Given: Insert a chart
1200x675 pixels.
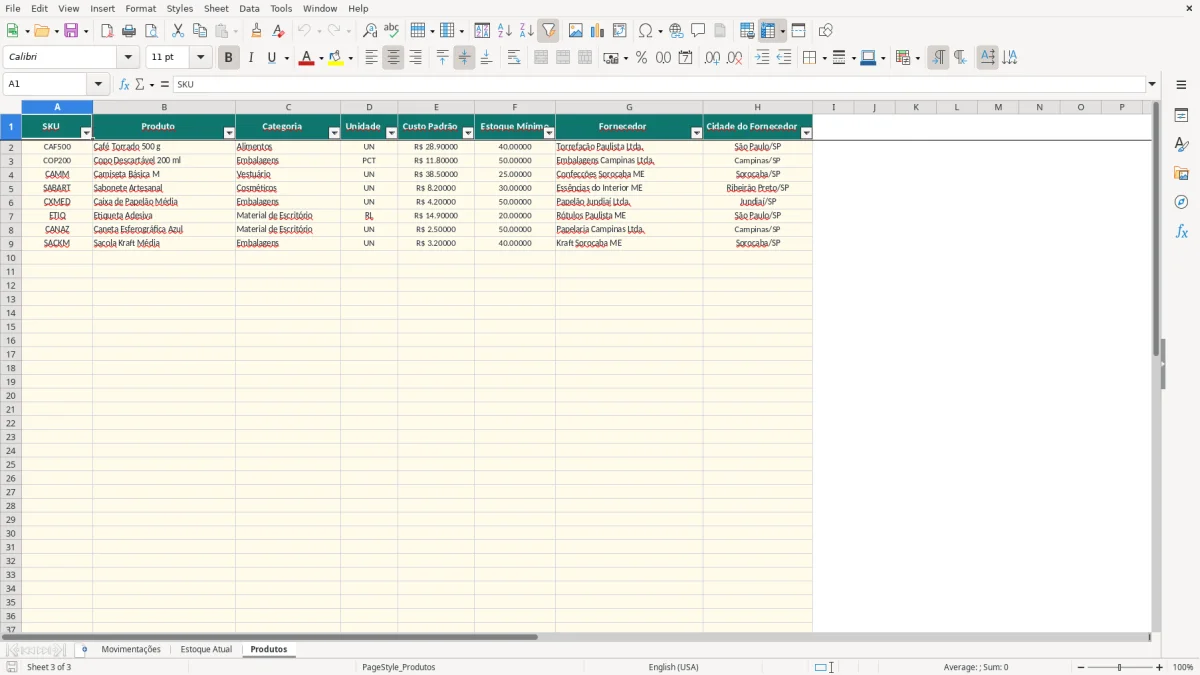Looking at the screenshot, I should (x=597, y=31).
